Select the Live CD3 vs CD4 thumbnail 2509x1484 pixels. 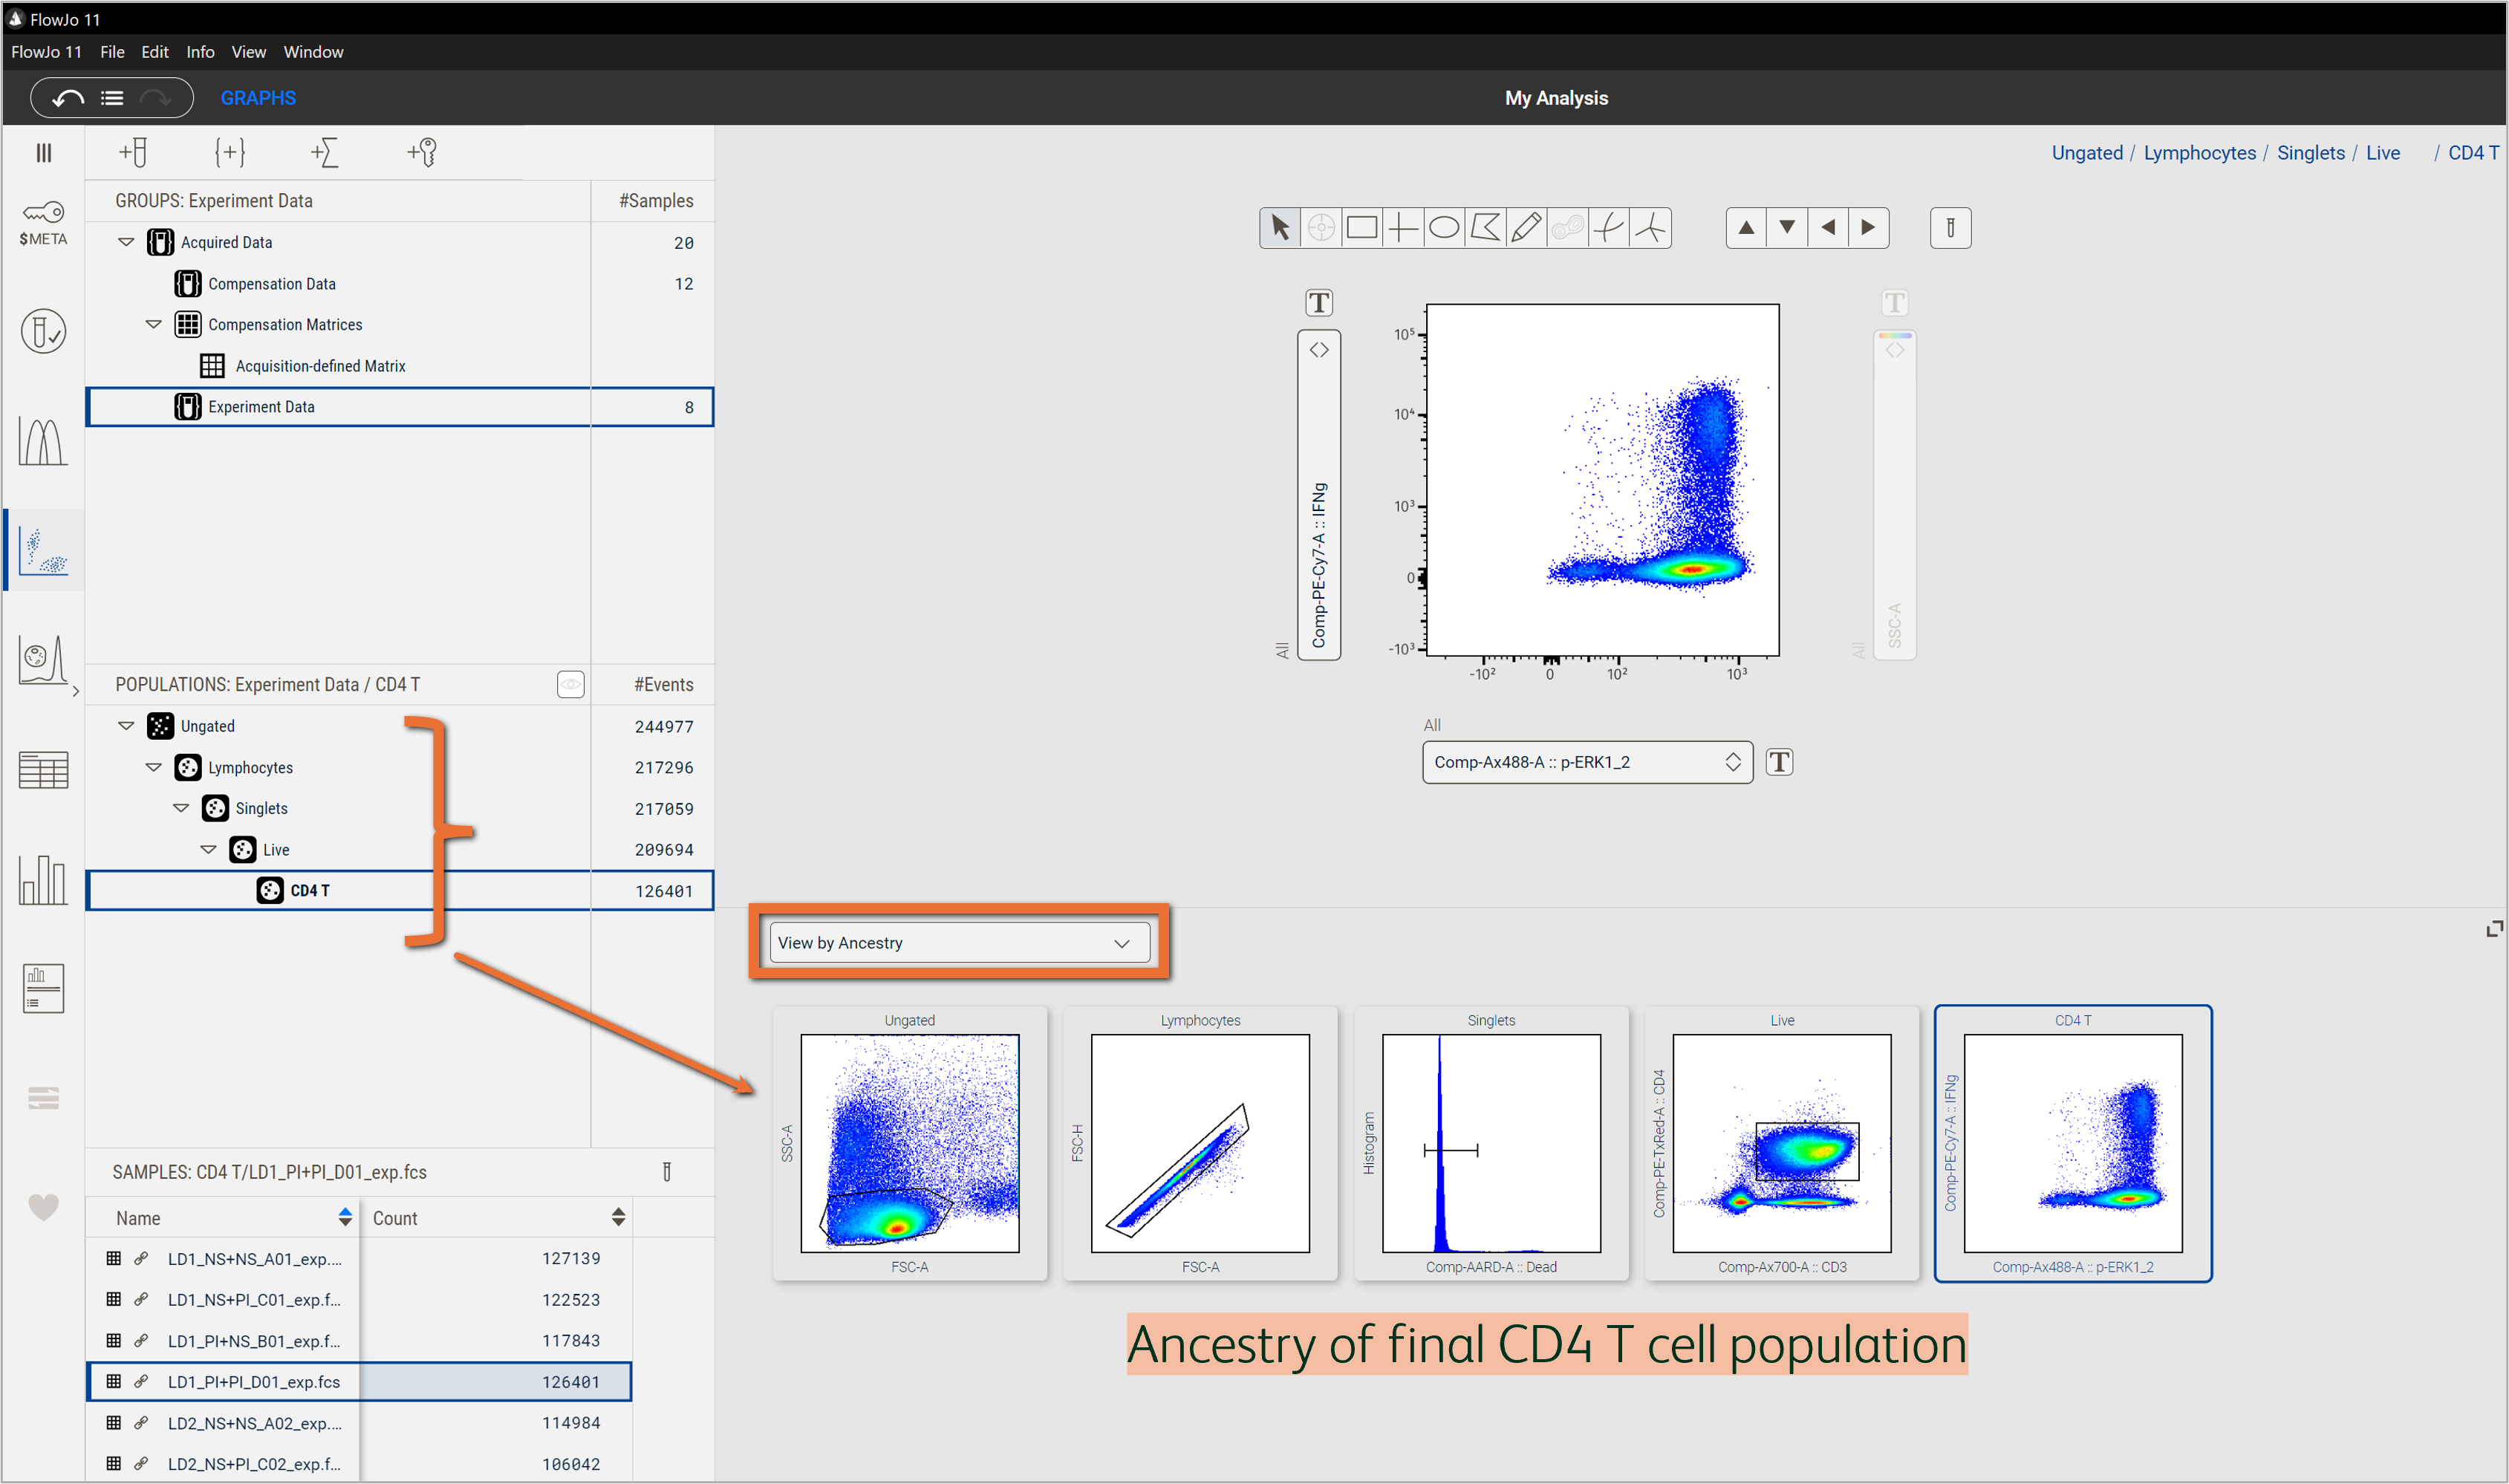tap(1782, 1143)
